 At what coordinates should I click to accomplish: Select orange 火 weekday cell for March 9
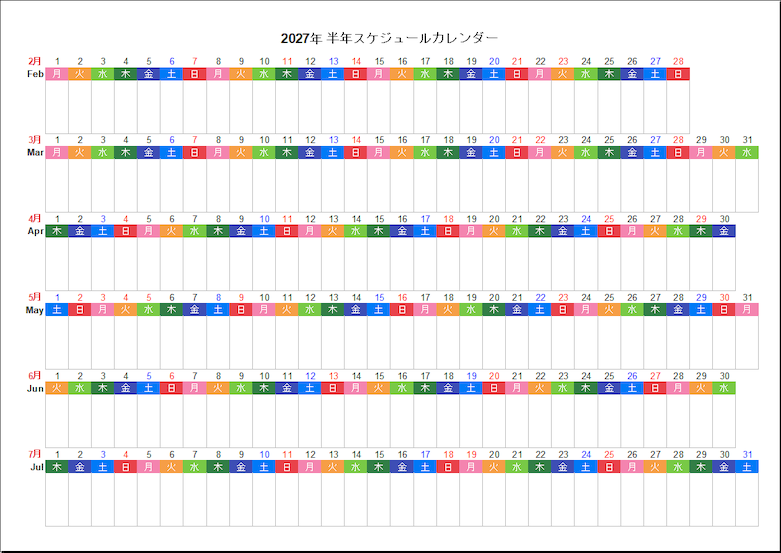point(241,152)
